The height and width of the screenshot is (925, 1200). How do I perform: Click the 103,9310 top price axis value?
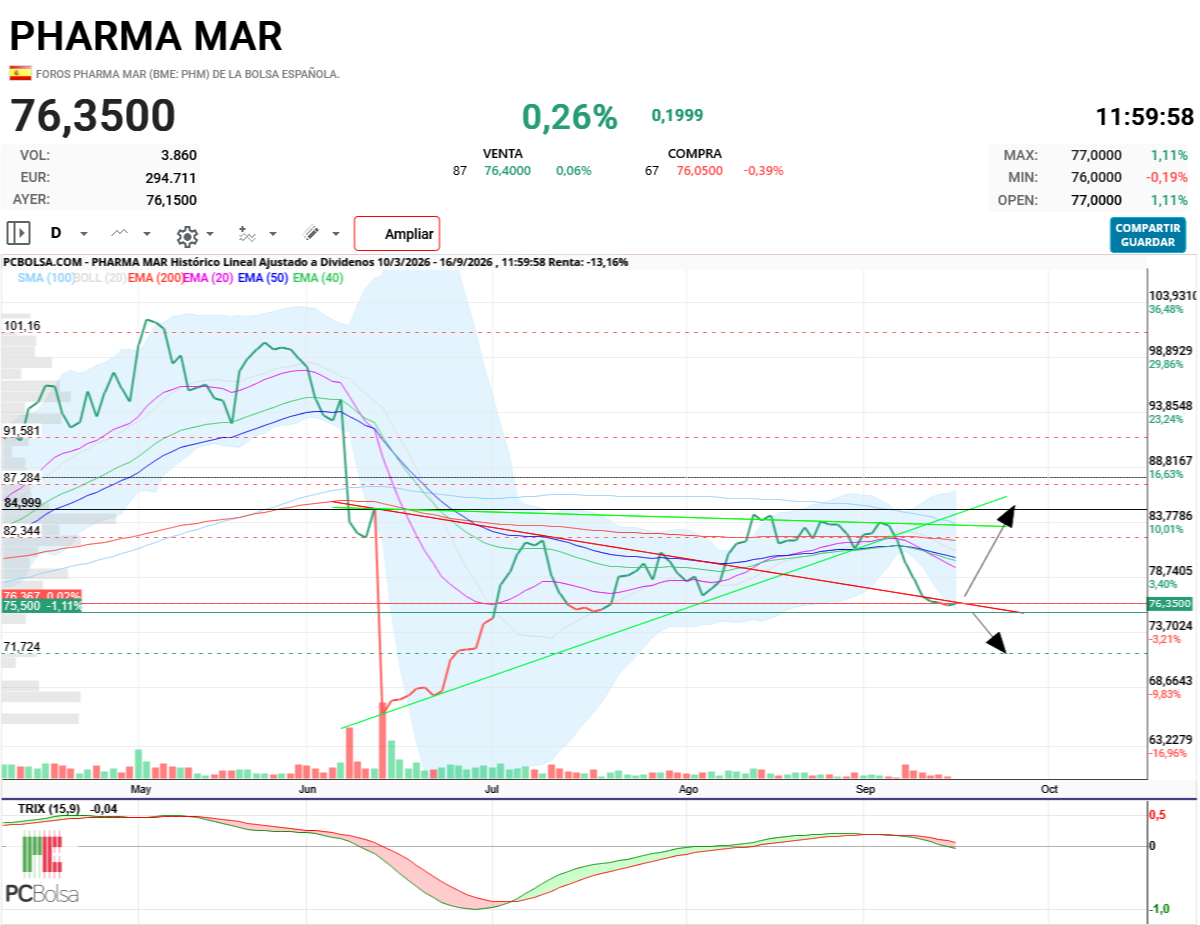click(x=1174, y=296)
